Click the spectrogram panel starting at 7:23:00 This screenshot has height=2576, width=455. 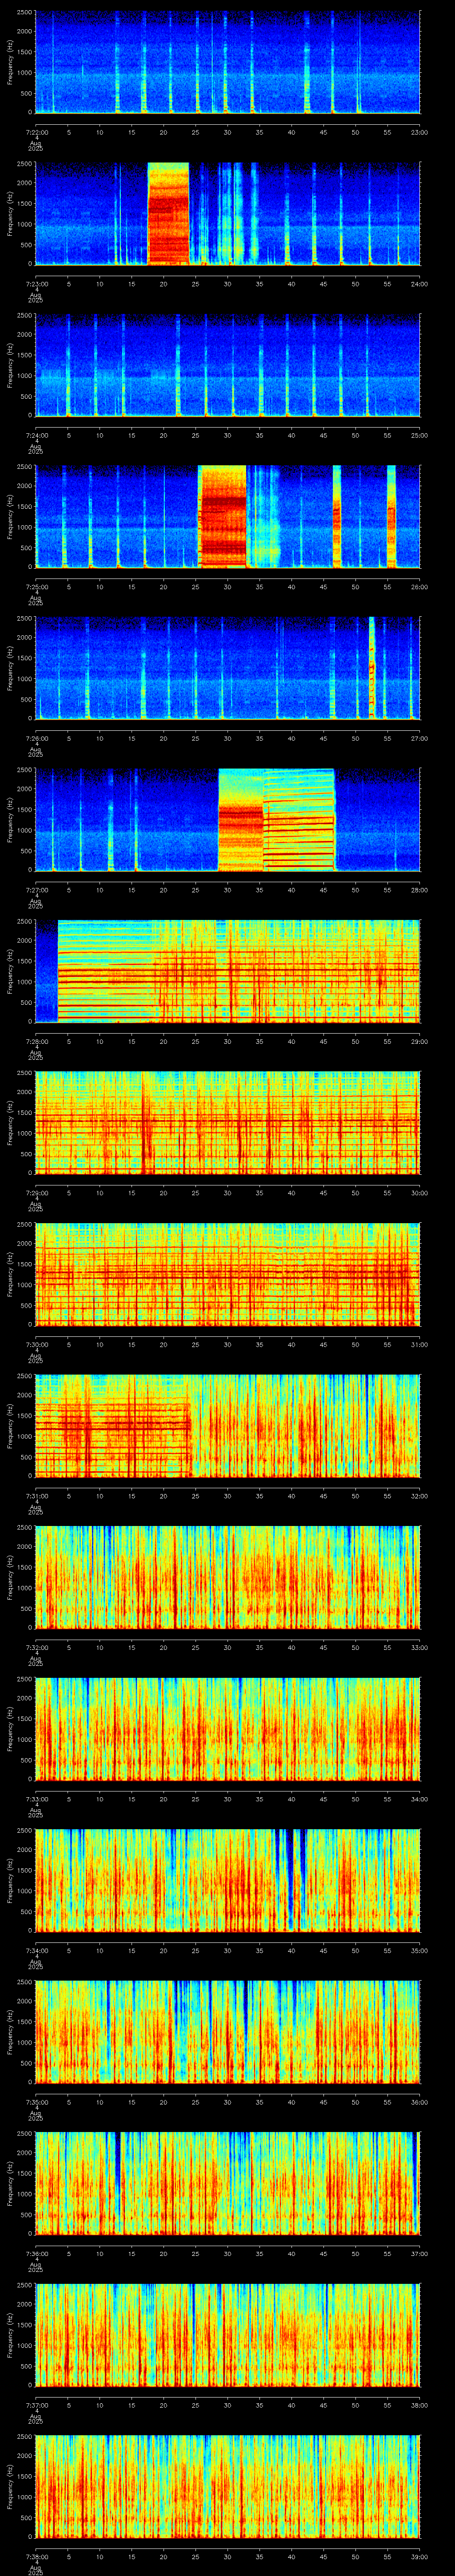coord(227,213)
